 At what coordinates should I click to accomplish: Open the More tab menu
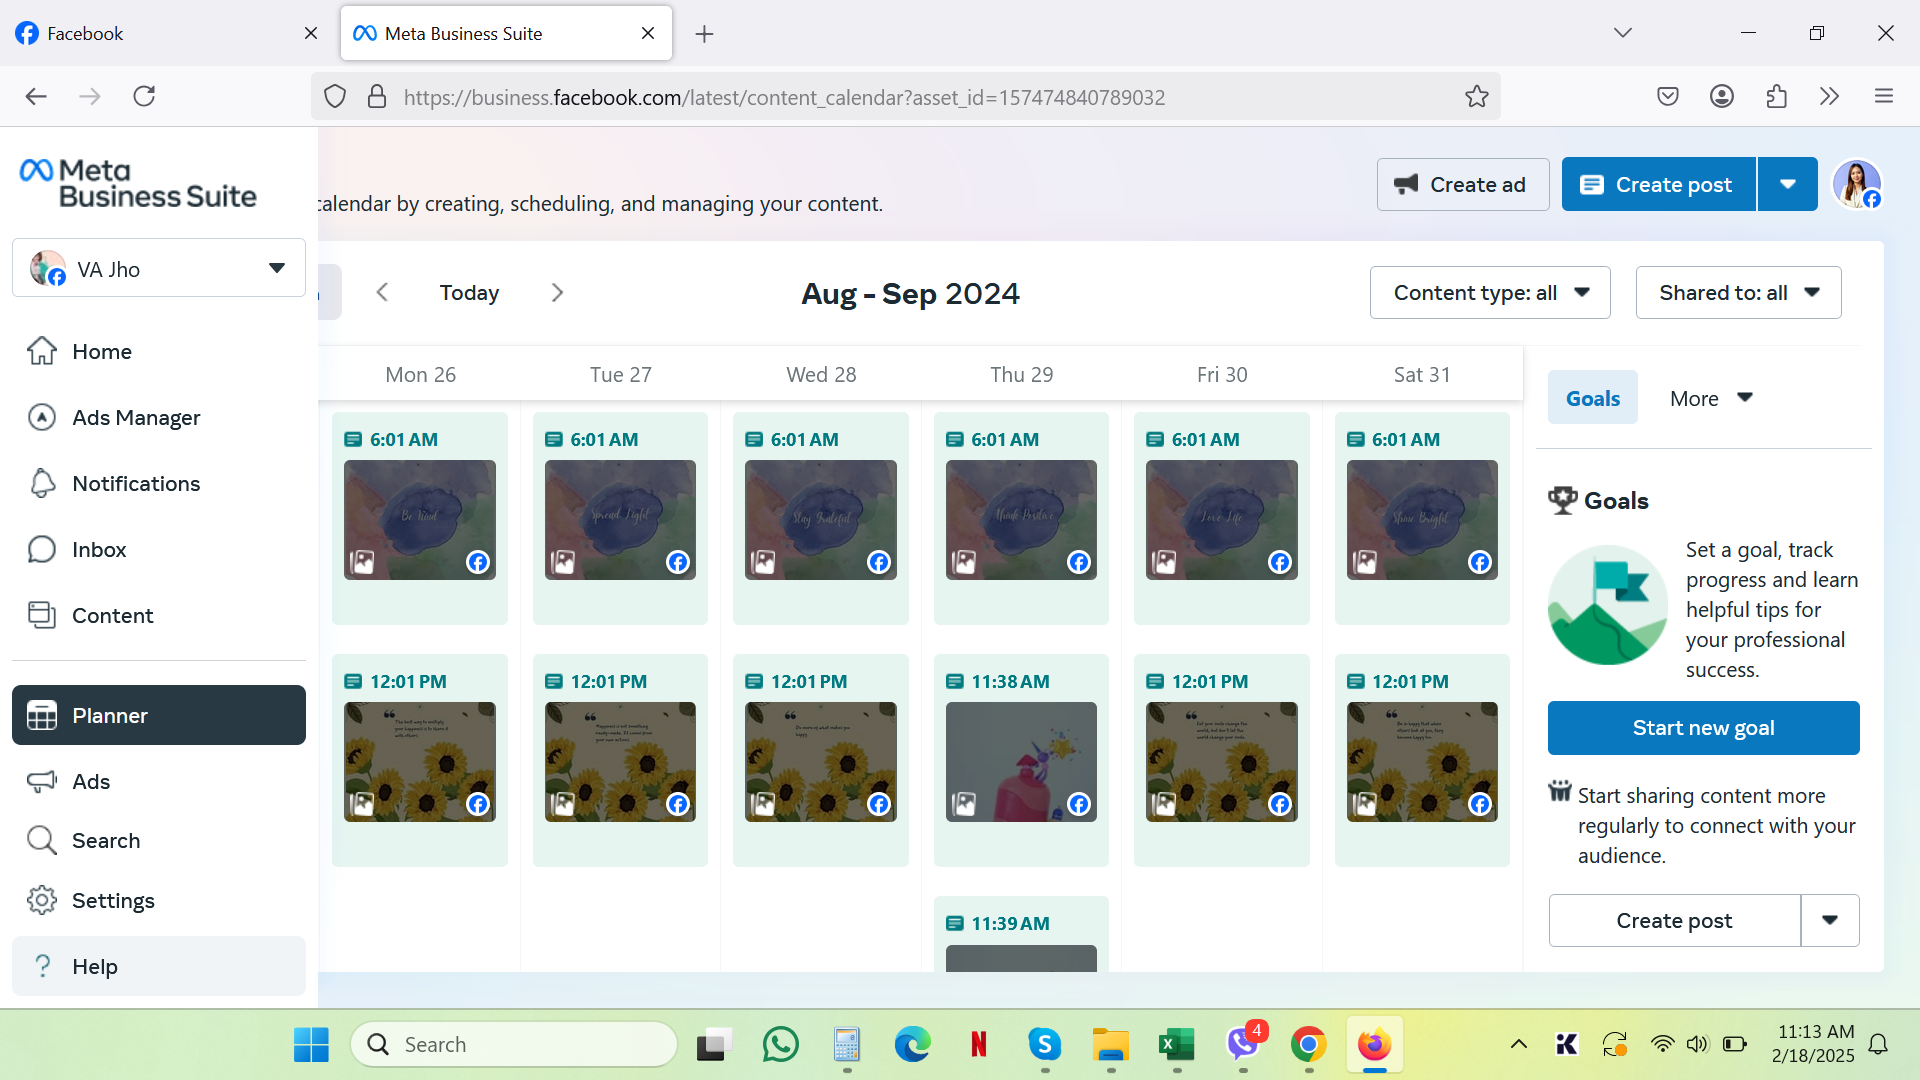(x=1711, y=398)
